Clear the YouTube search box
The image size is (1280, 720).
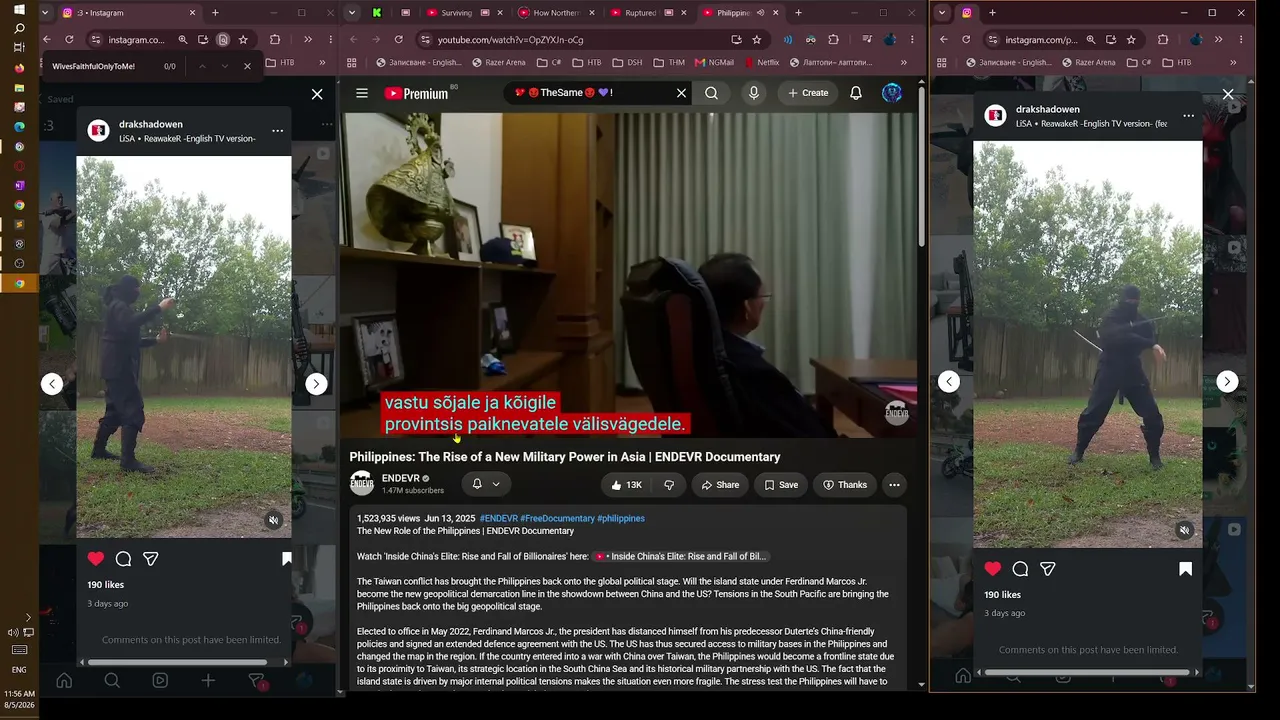(681, 93)
